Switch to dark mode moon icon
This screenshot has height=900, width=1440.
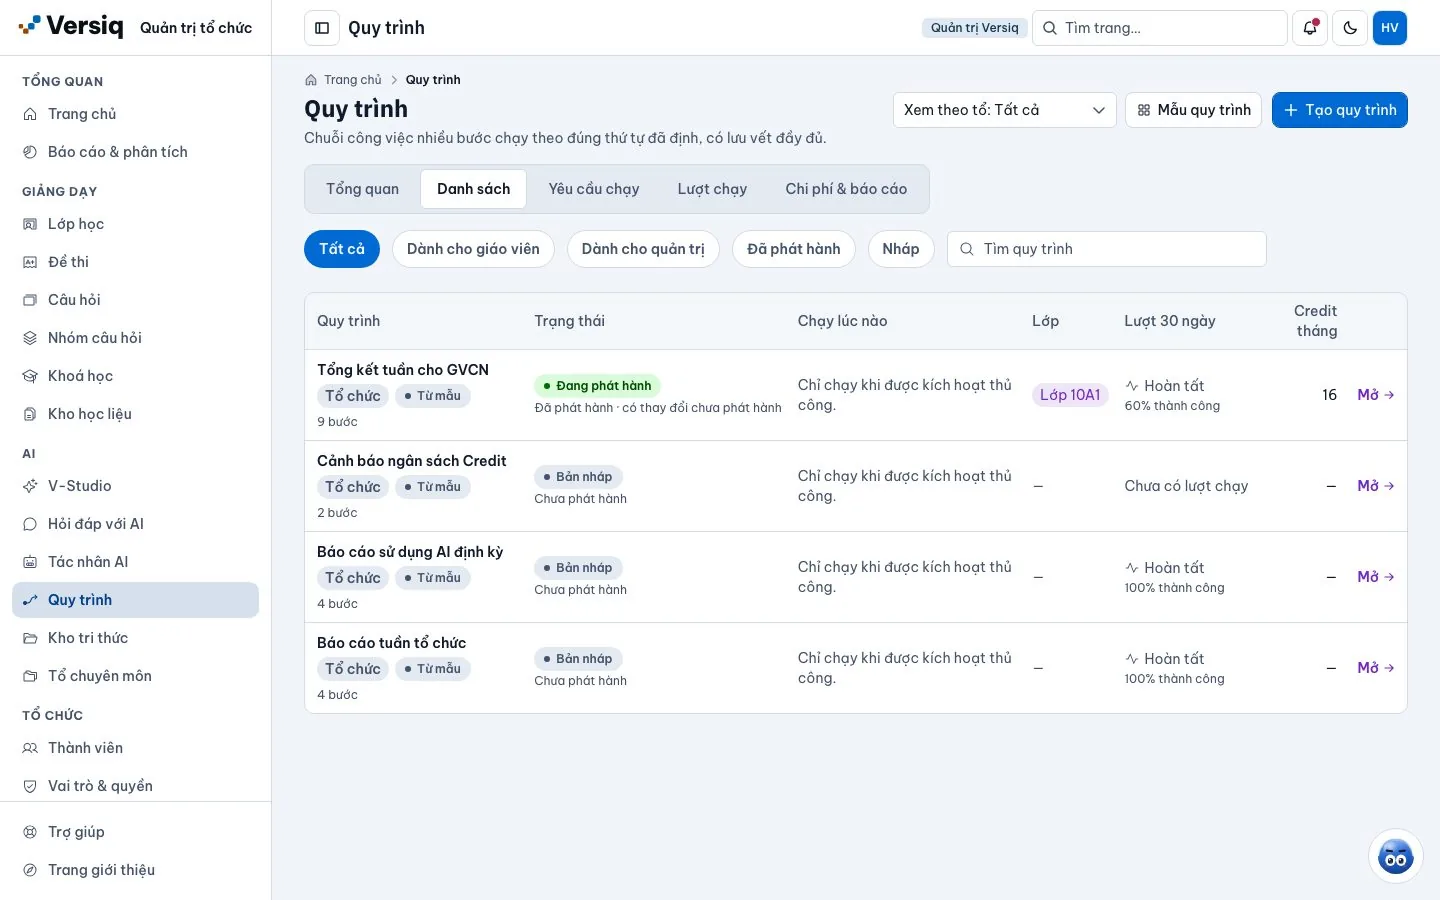[1350, 28]
